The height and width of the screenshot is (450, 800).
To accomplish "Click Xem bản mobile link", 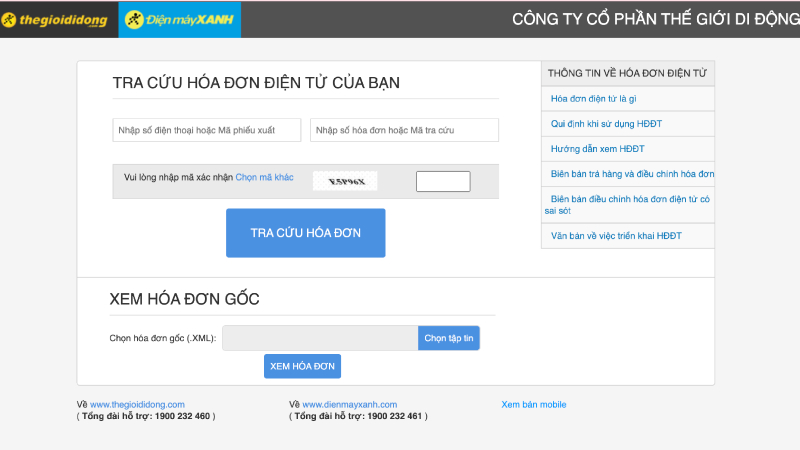I will tap(534, 404).
